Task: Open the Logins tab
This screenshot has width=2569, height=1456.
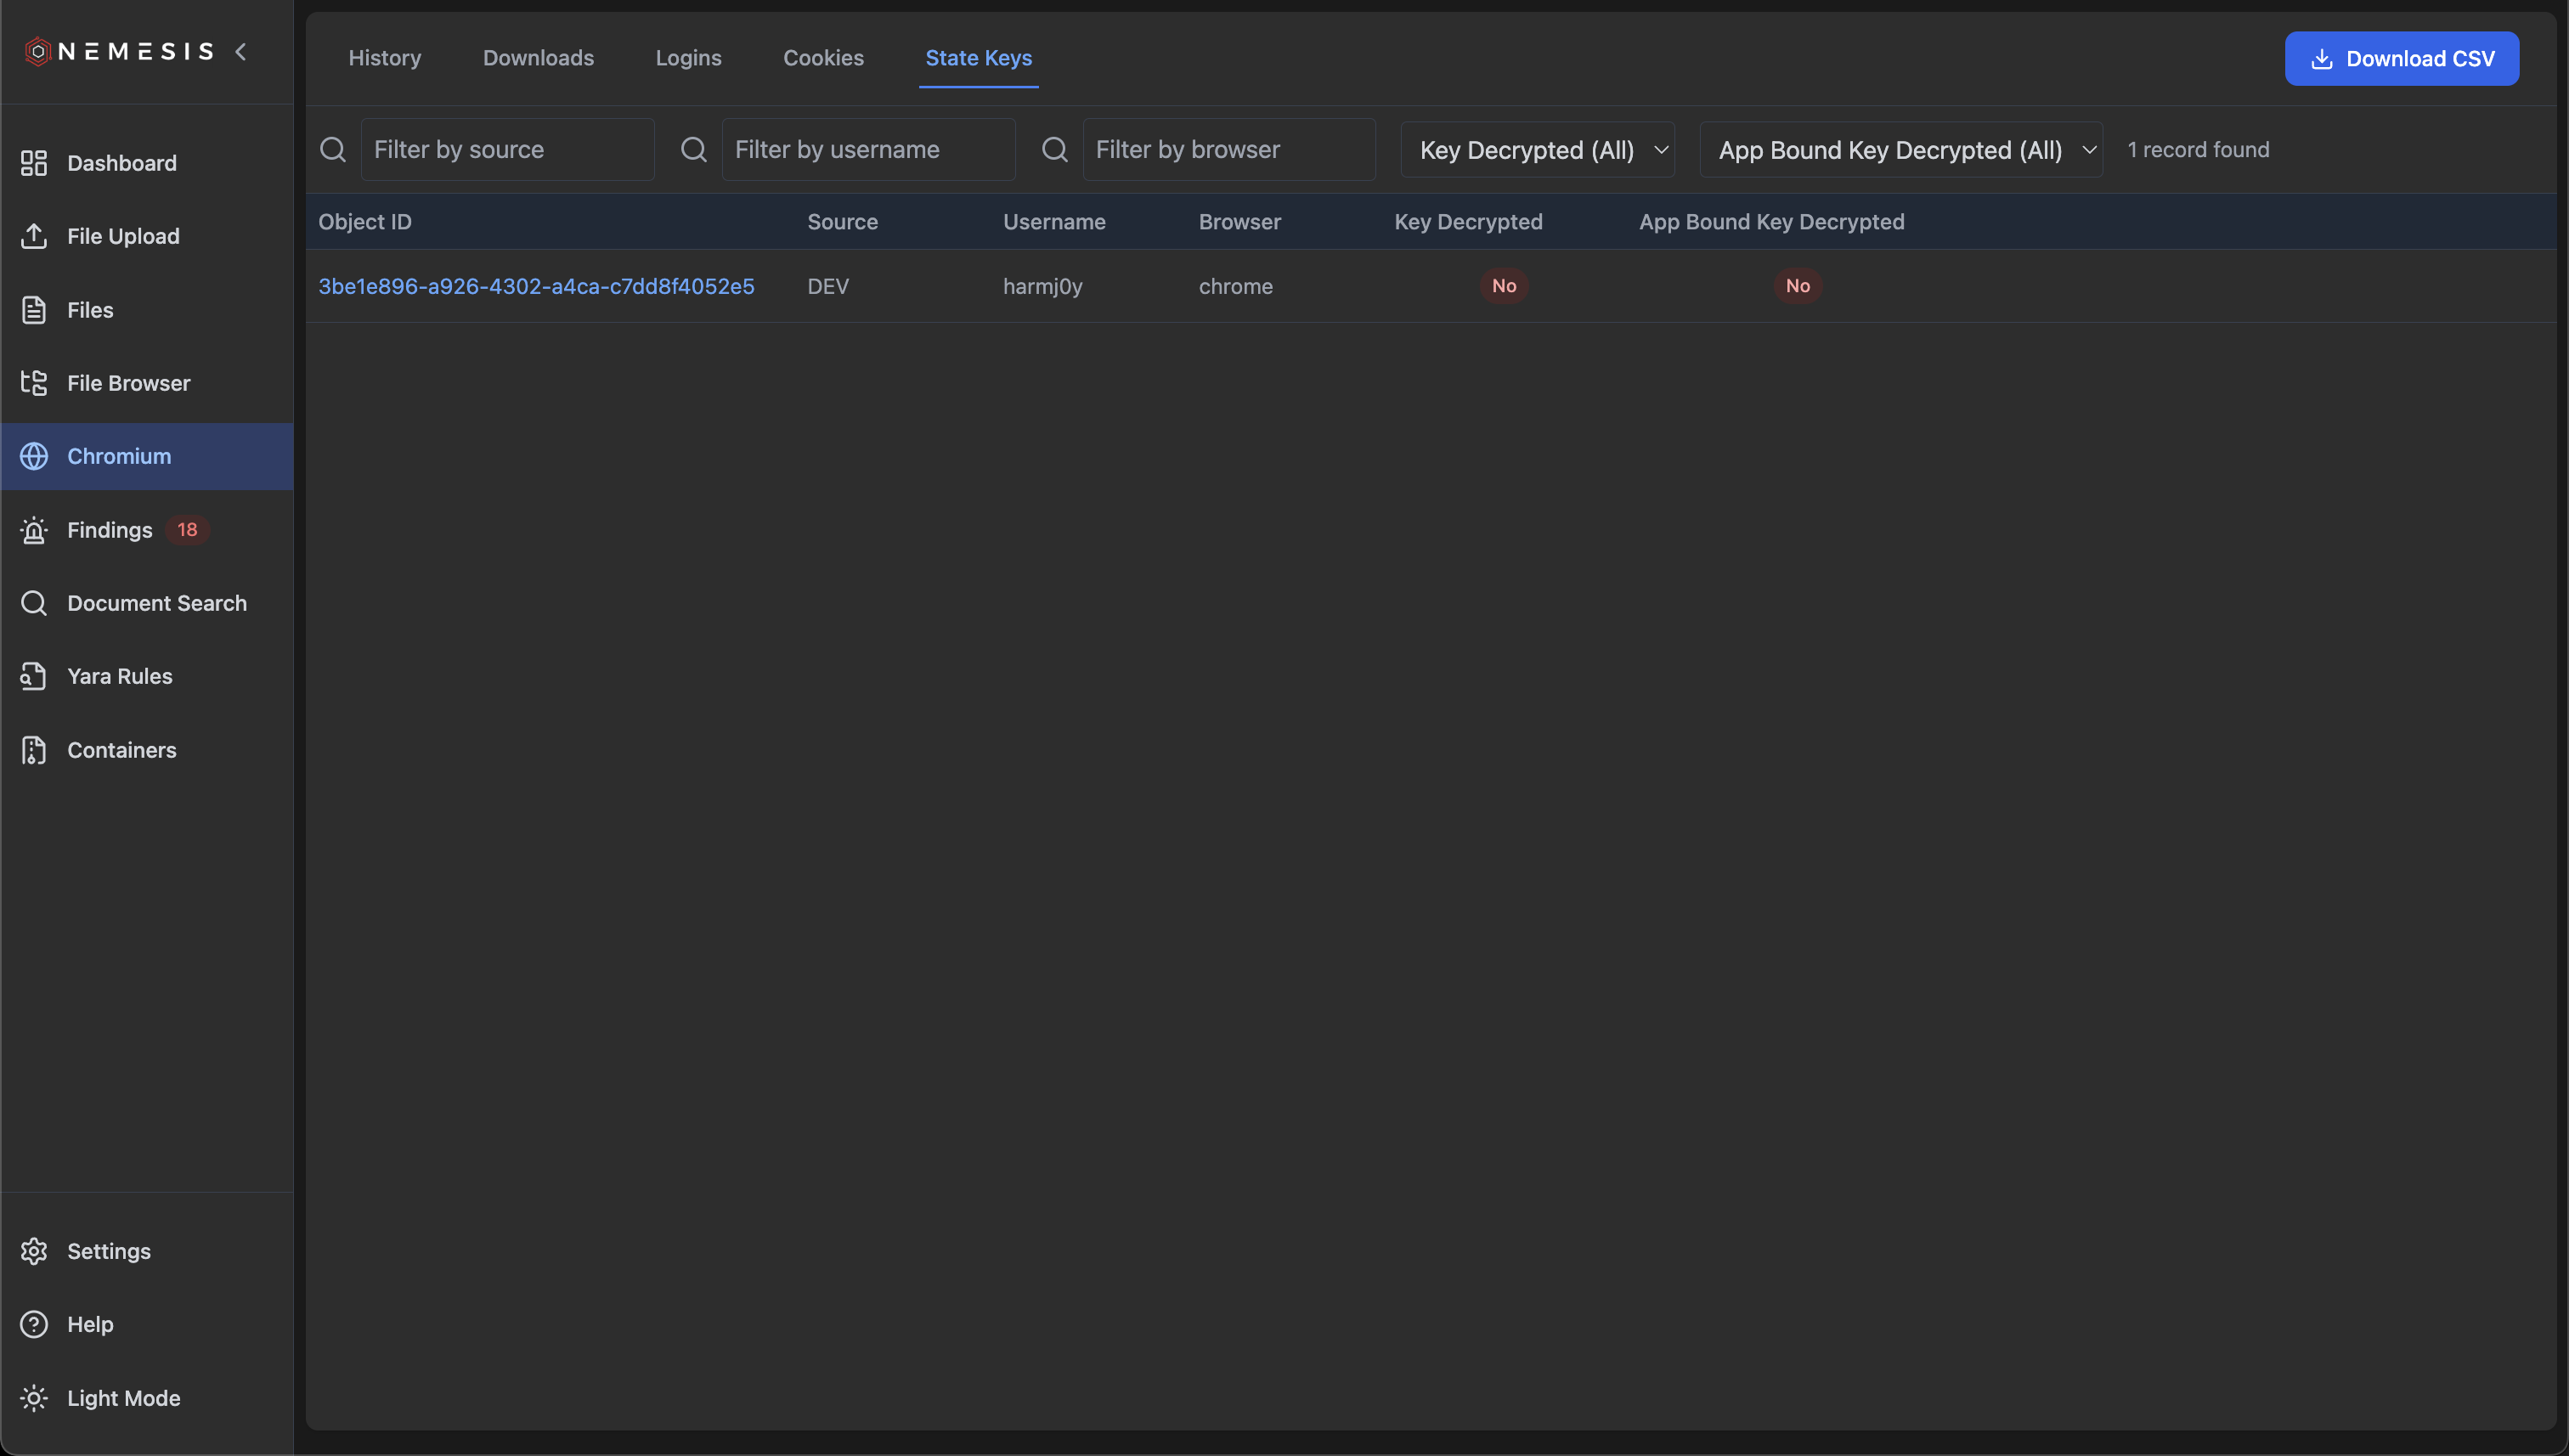Action: pos(688,58)
